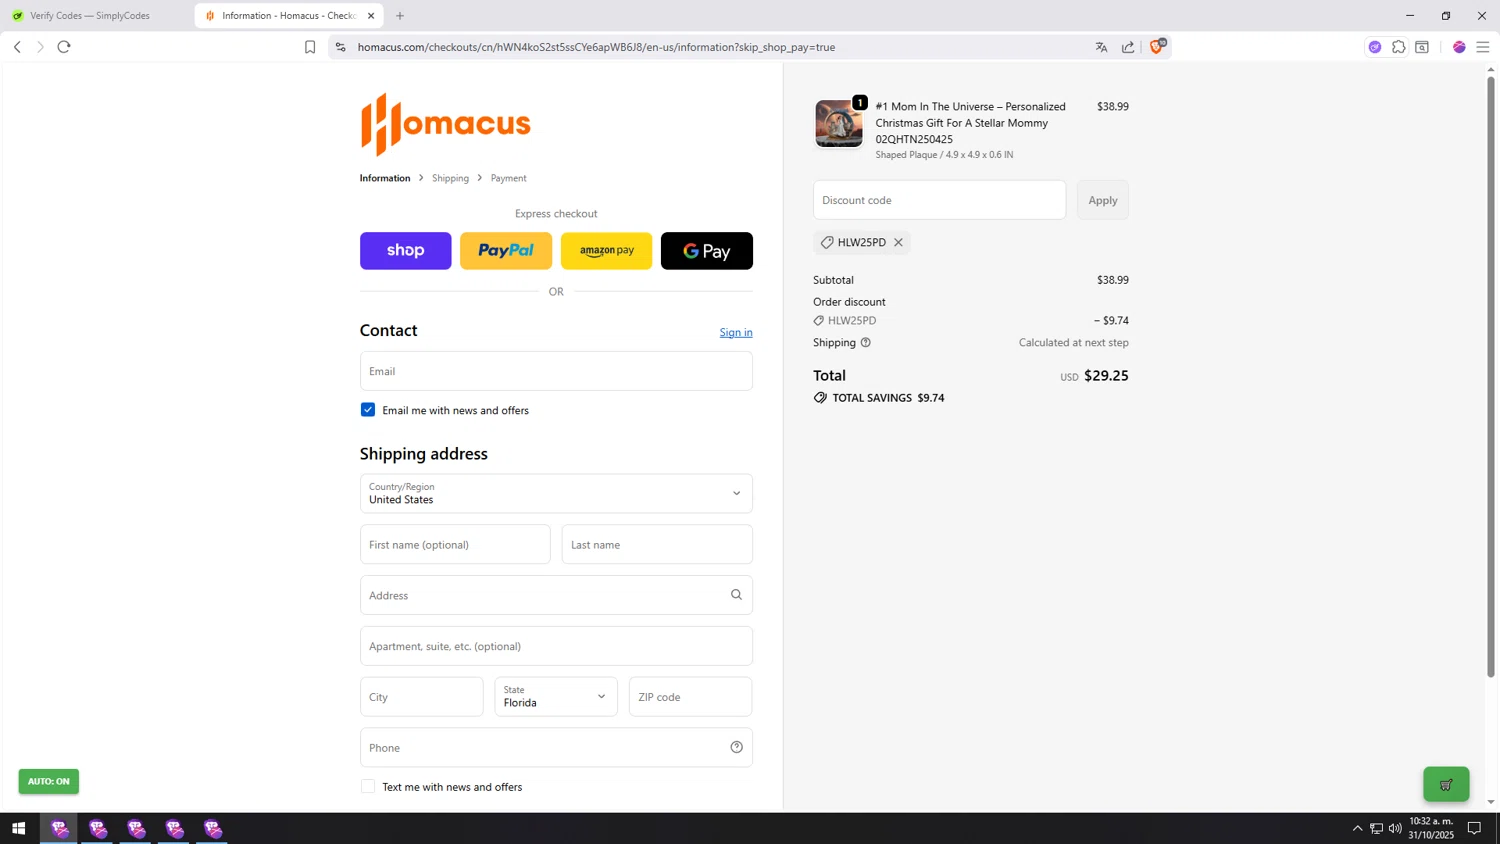Click the volume speaker tray icon

tap(1395, 828)
